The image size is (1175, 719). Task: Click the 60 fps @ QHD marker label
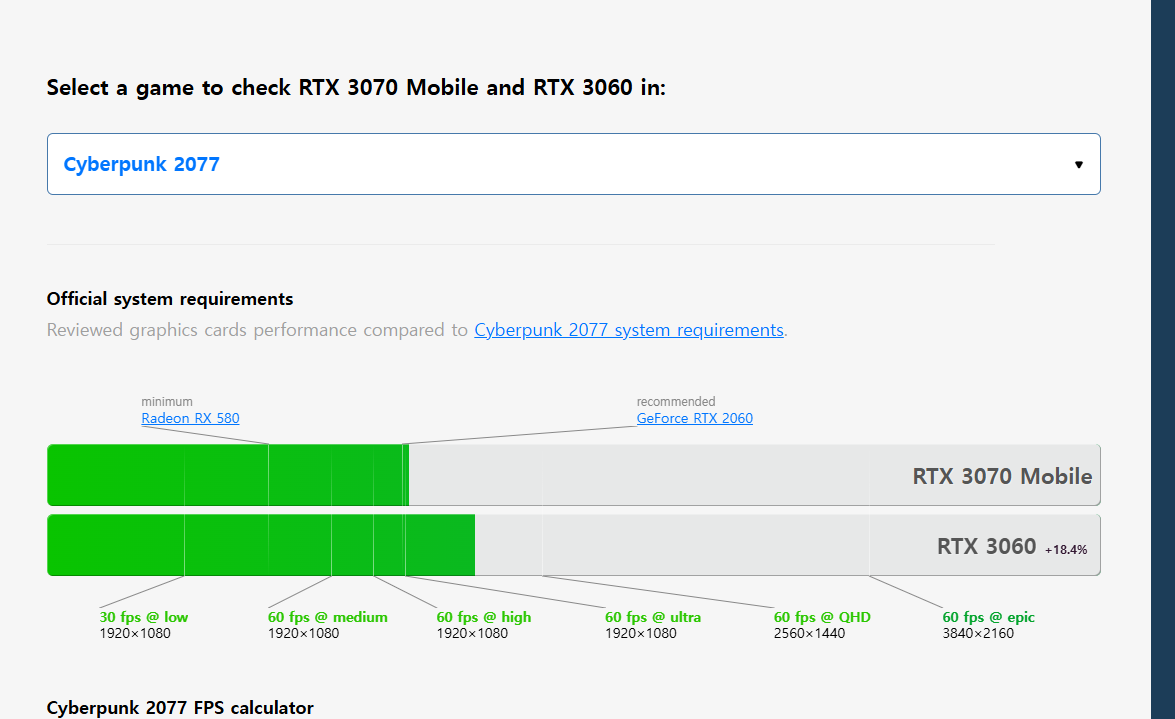click(821, 617)
